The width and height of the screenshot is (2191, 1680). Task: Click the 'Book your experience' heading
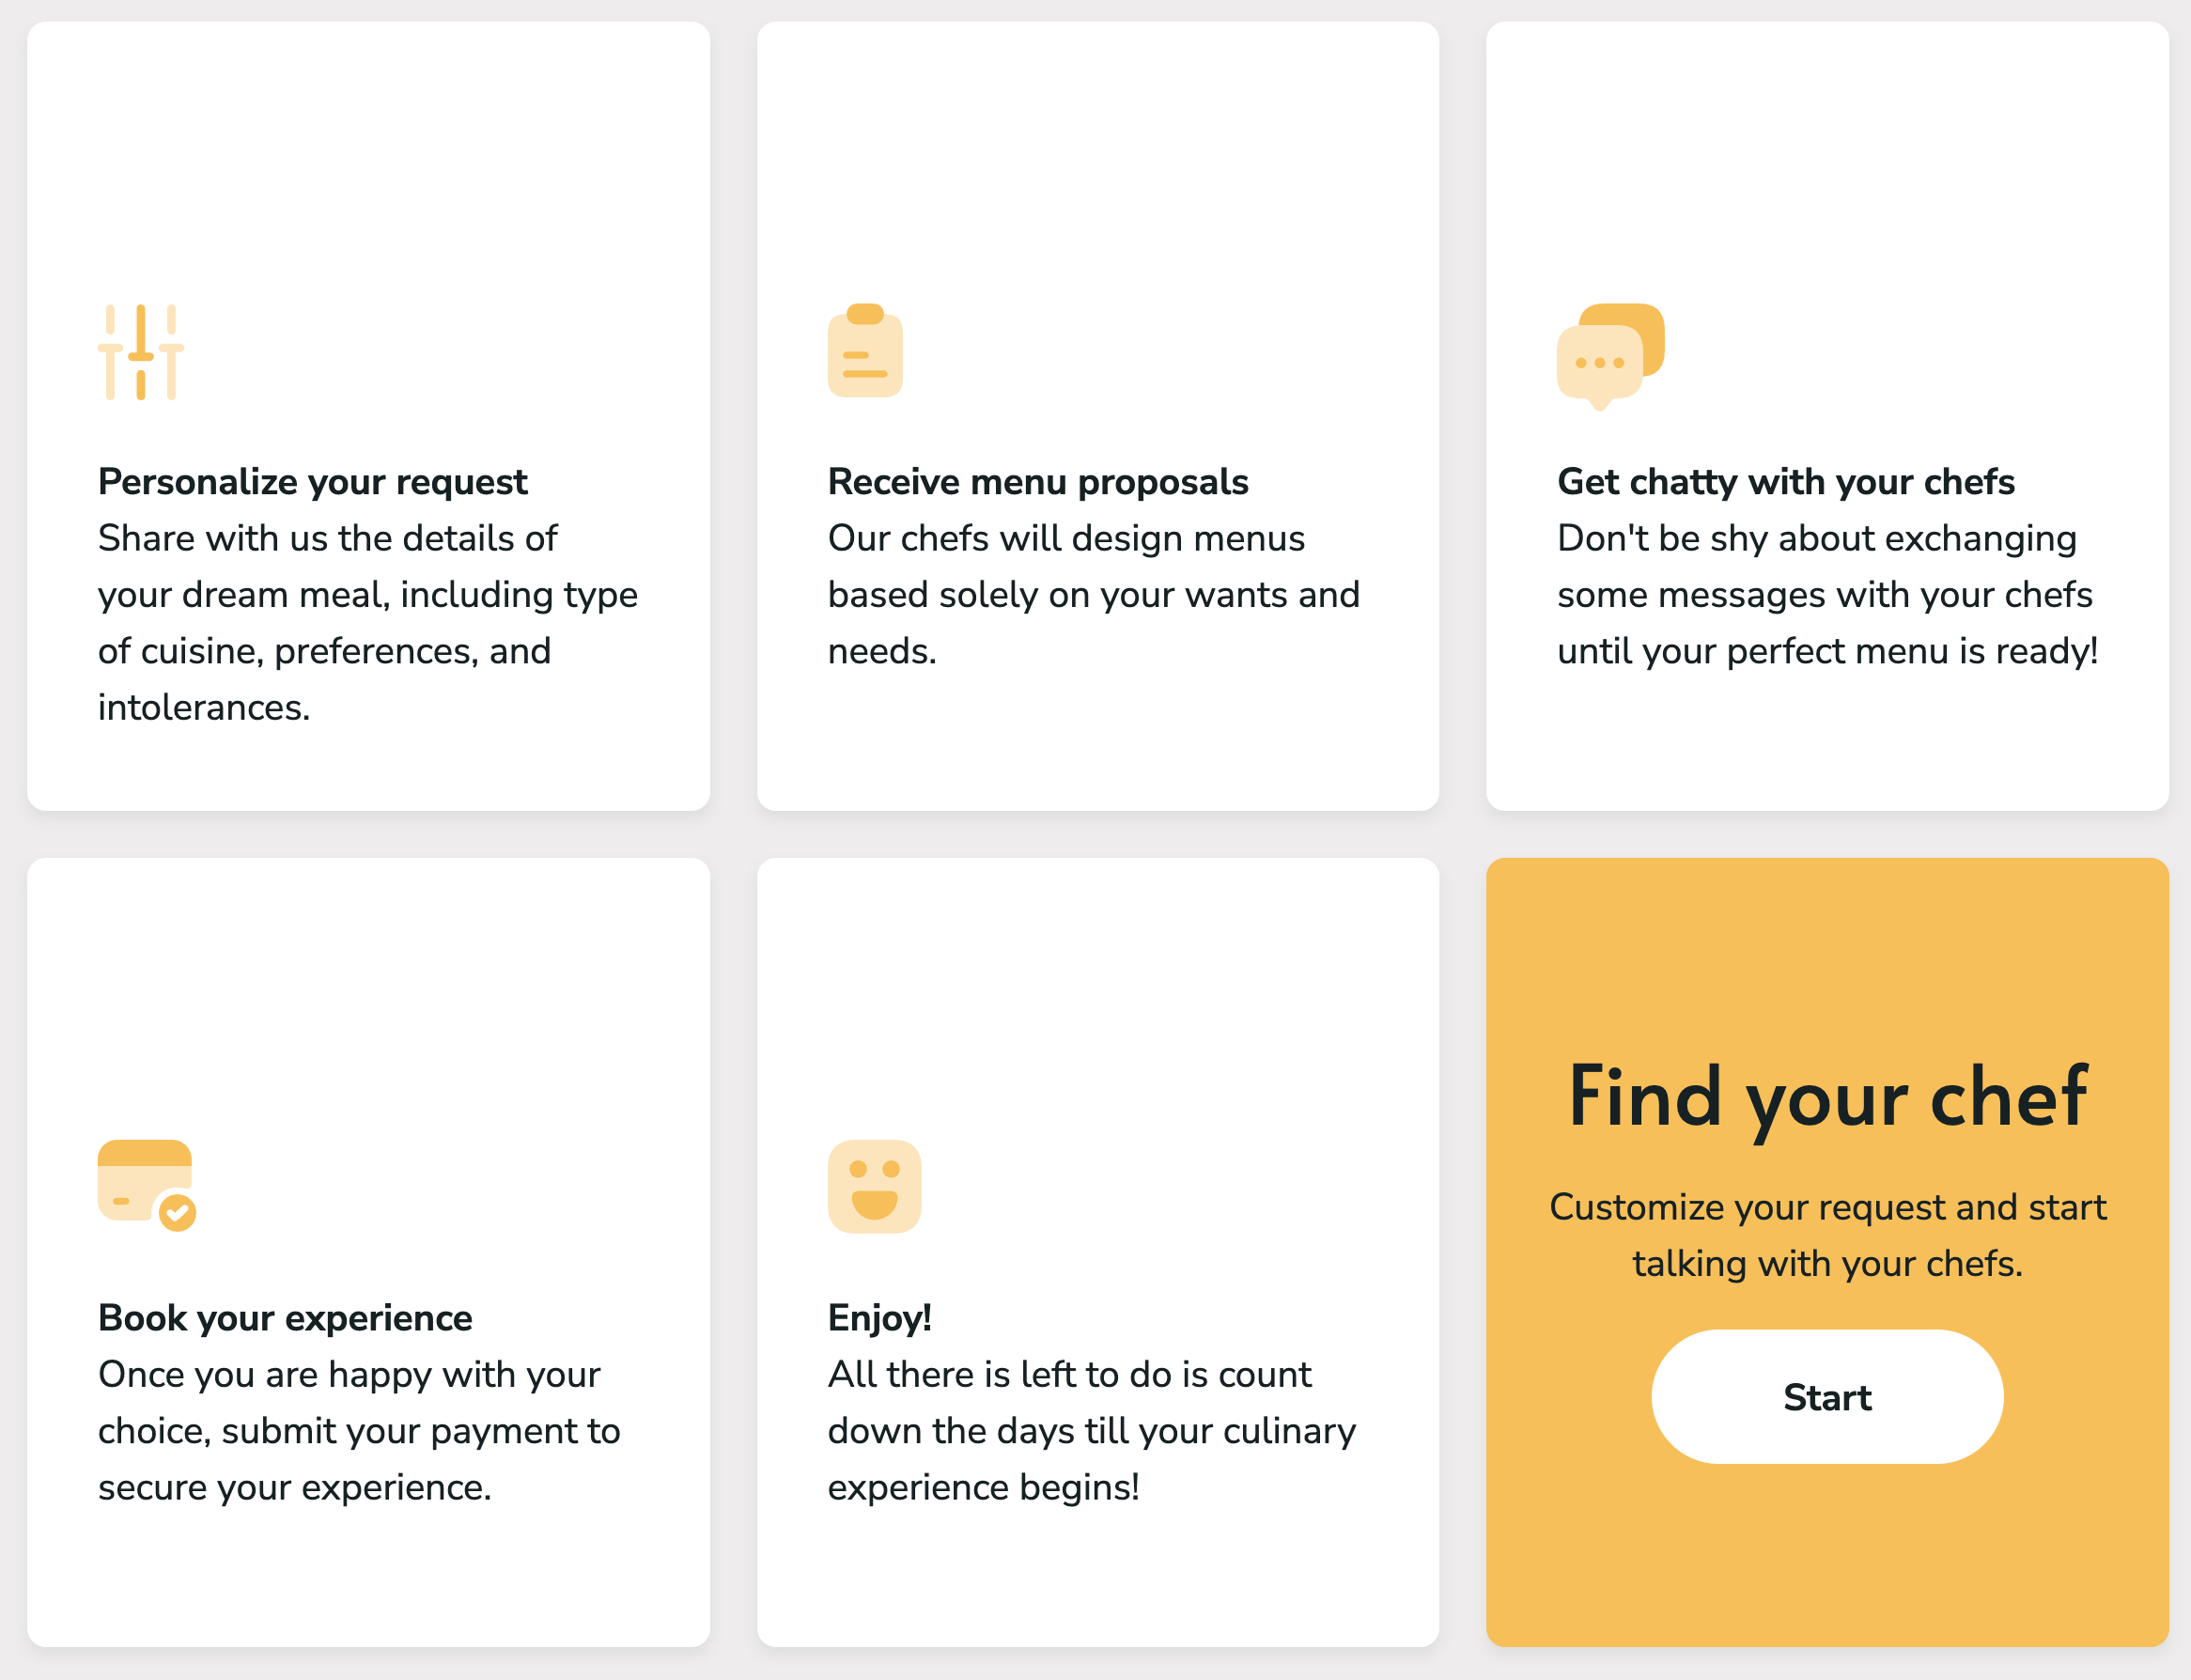pyautogui.click(x=285, y=1318)
